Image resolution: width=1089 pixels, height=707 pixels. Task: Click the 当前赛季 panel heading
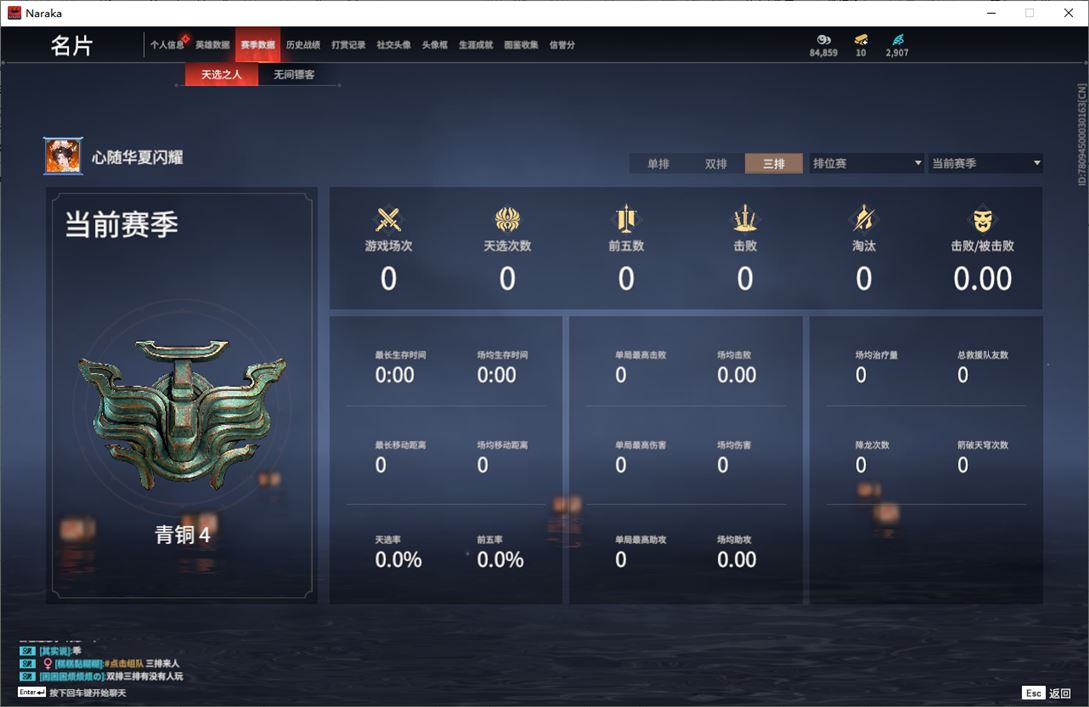(122, 224)
